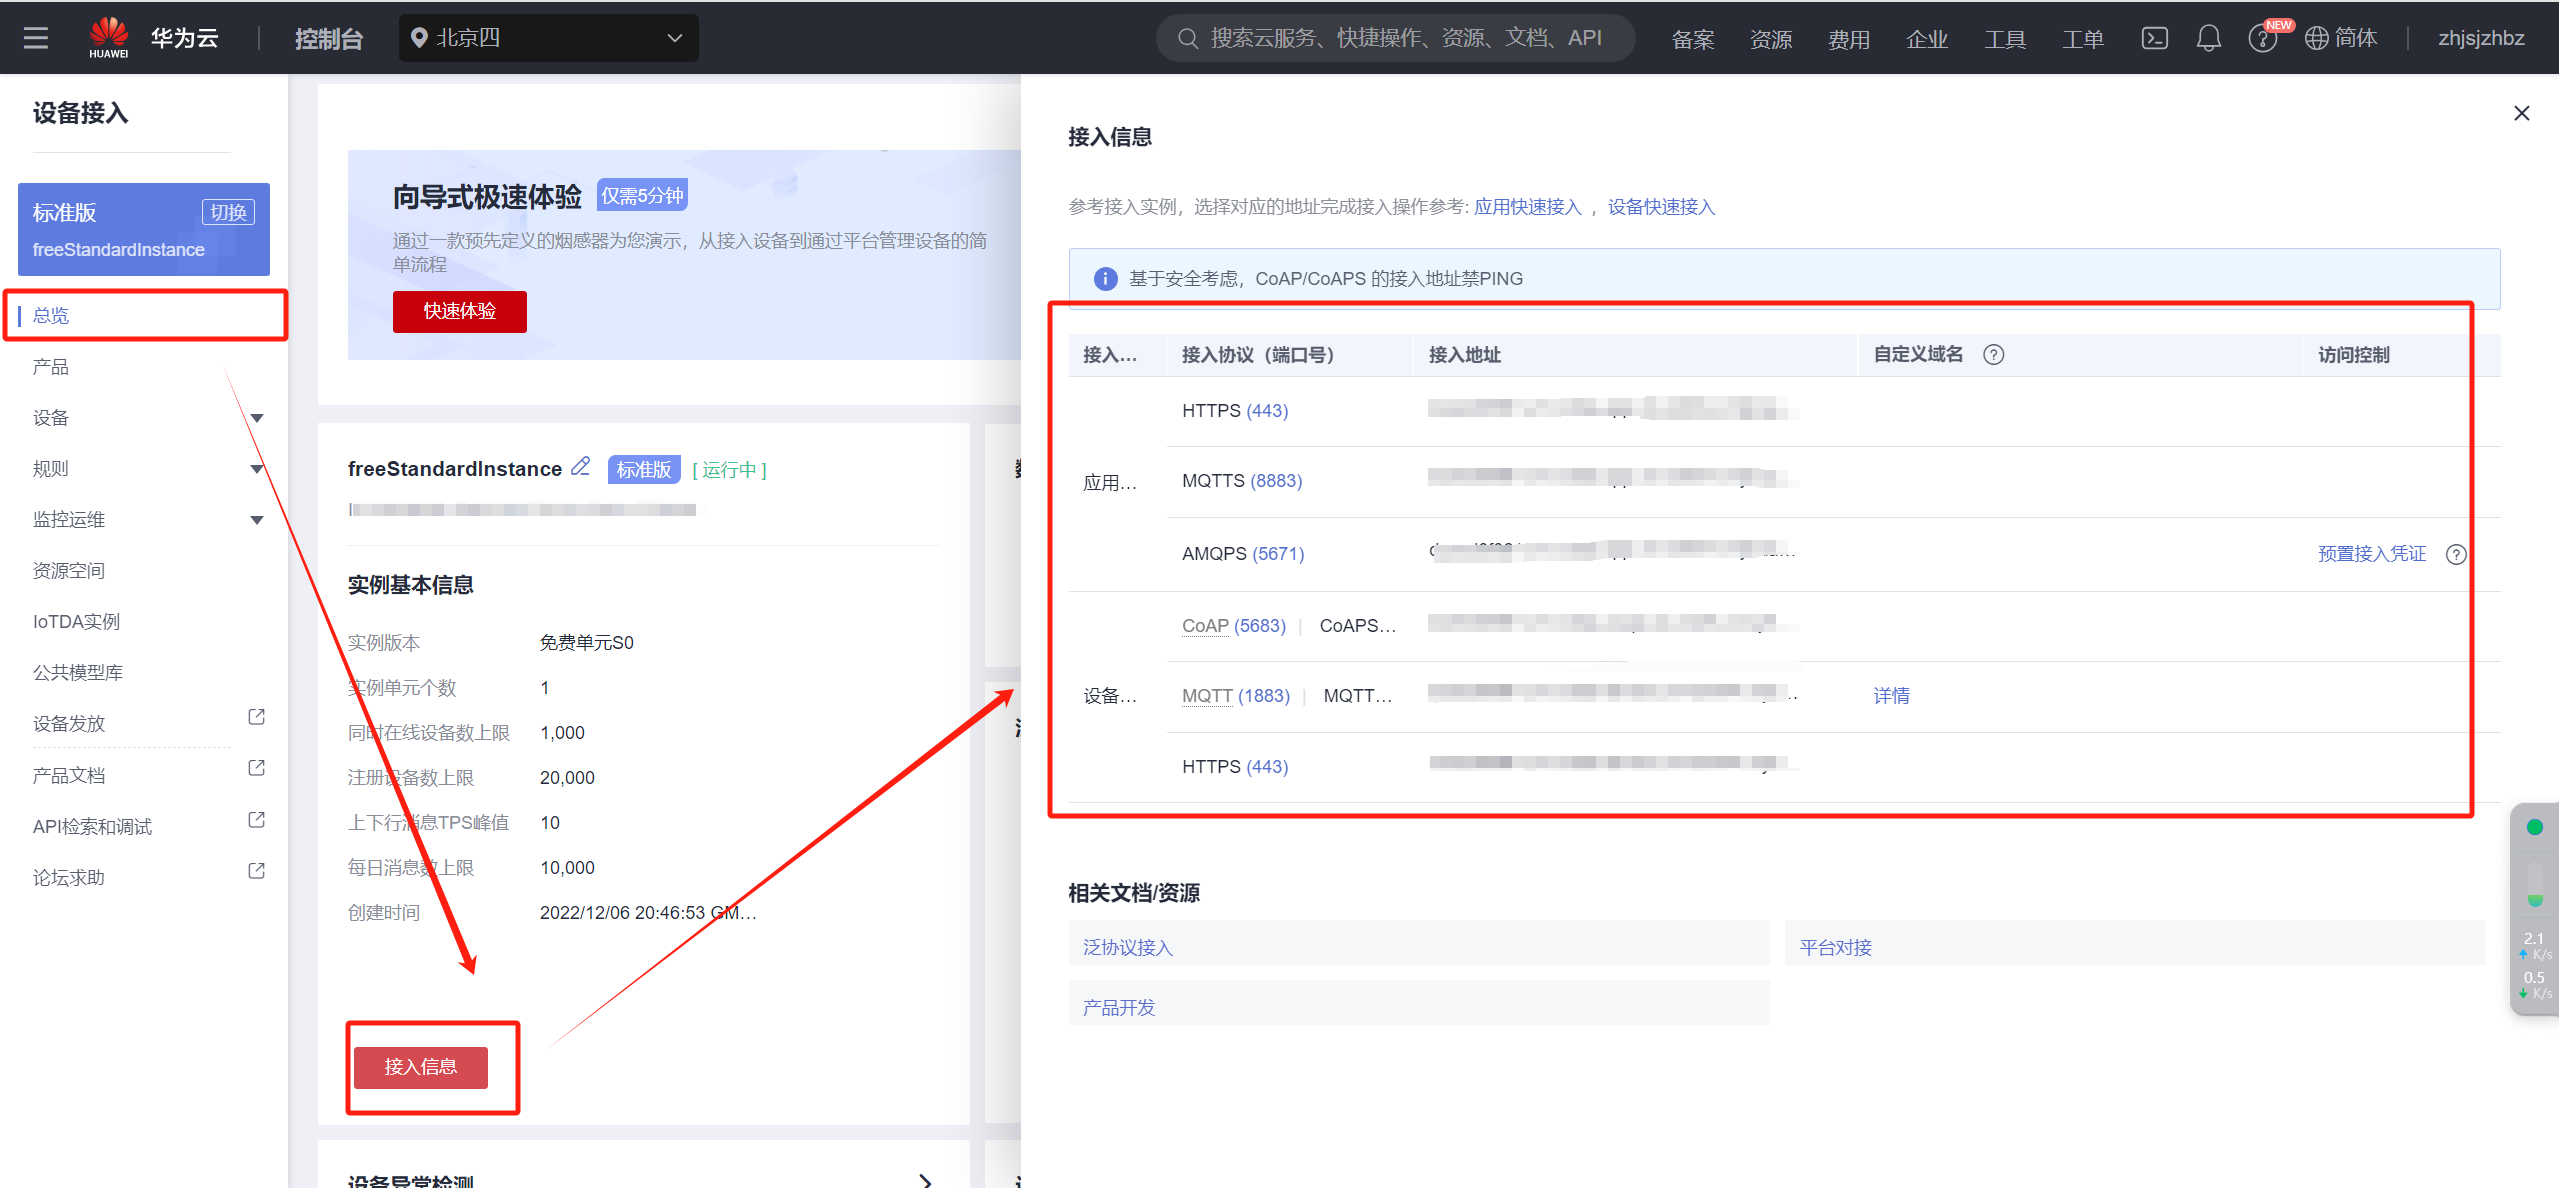Click the red 接入信息 button
2559x1188 pixels.
pyautogui.click(x=421, y=1067)
